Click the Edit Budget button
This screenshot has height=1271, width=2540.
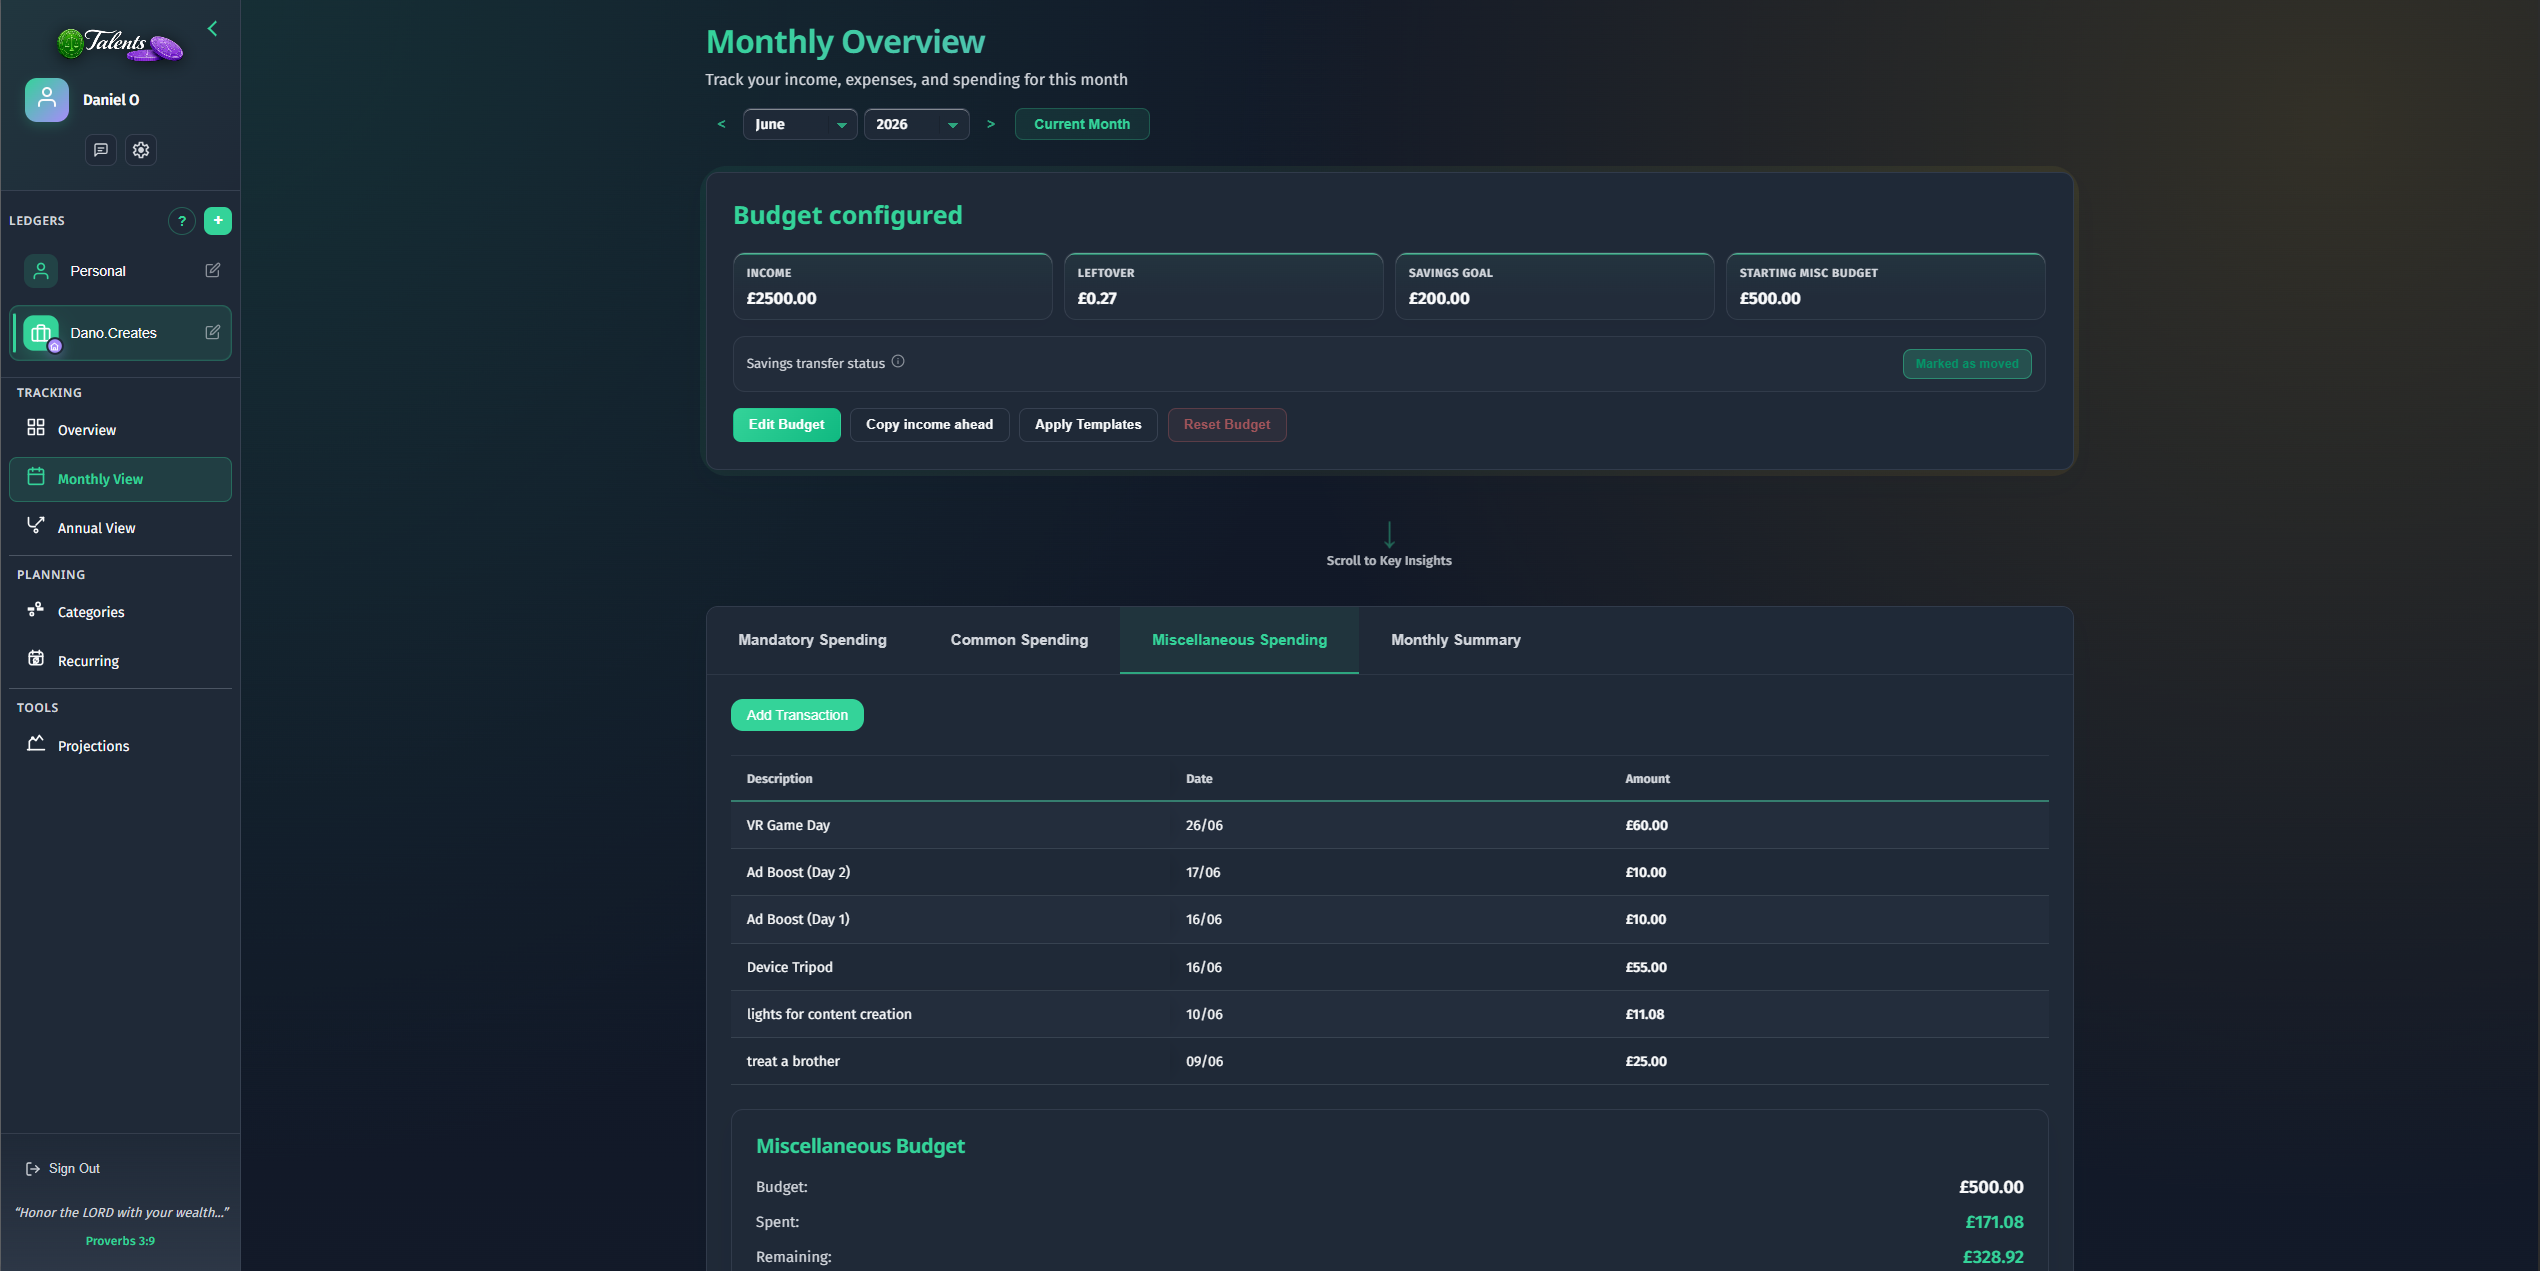[786, 425]
